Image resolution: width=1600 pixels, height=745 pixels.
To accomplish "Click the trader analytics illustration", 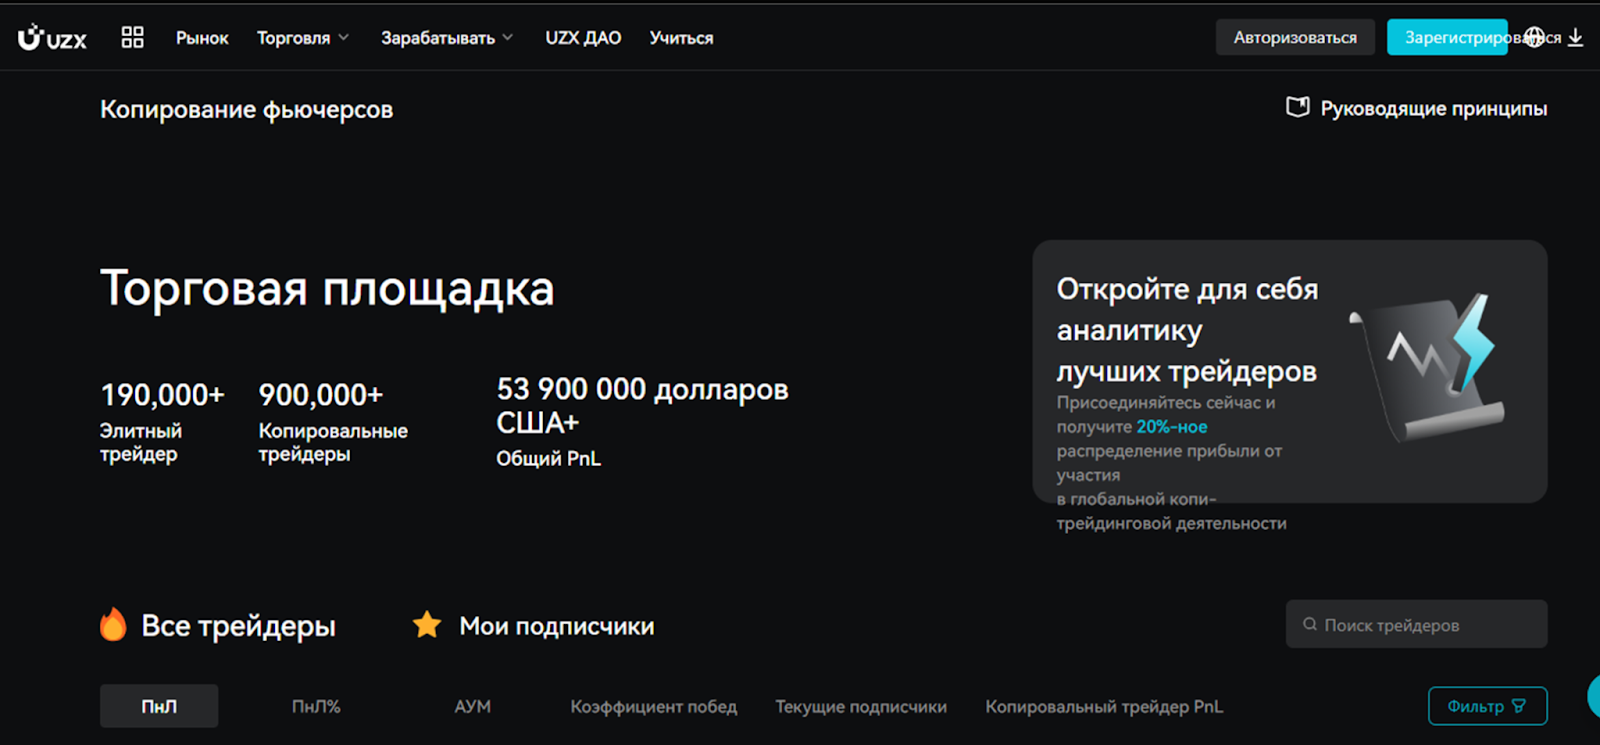I will click(x=1428, y=368).
